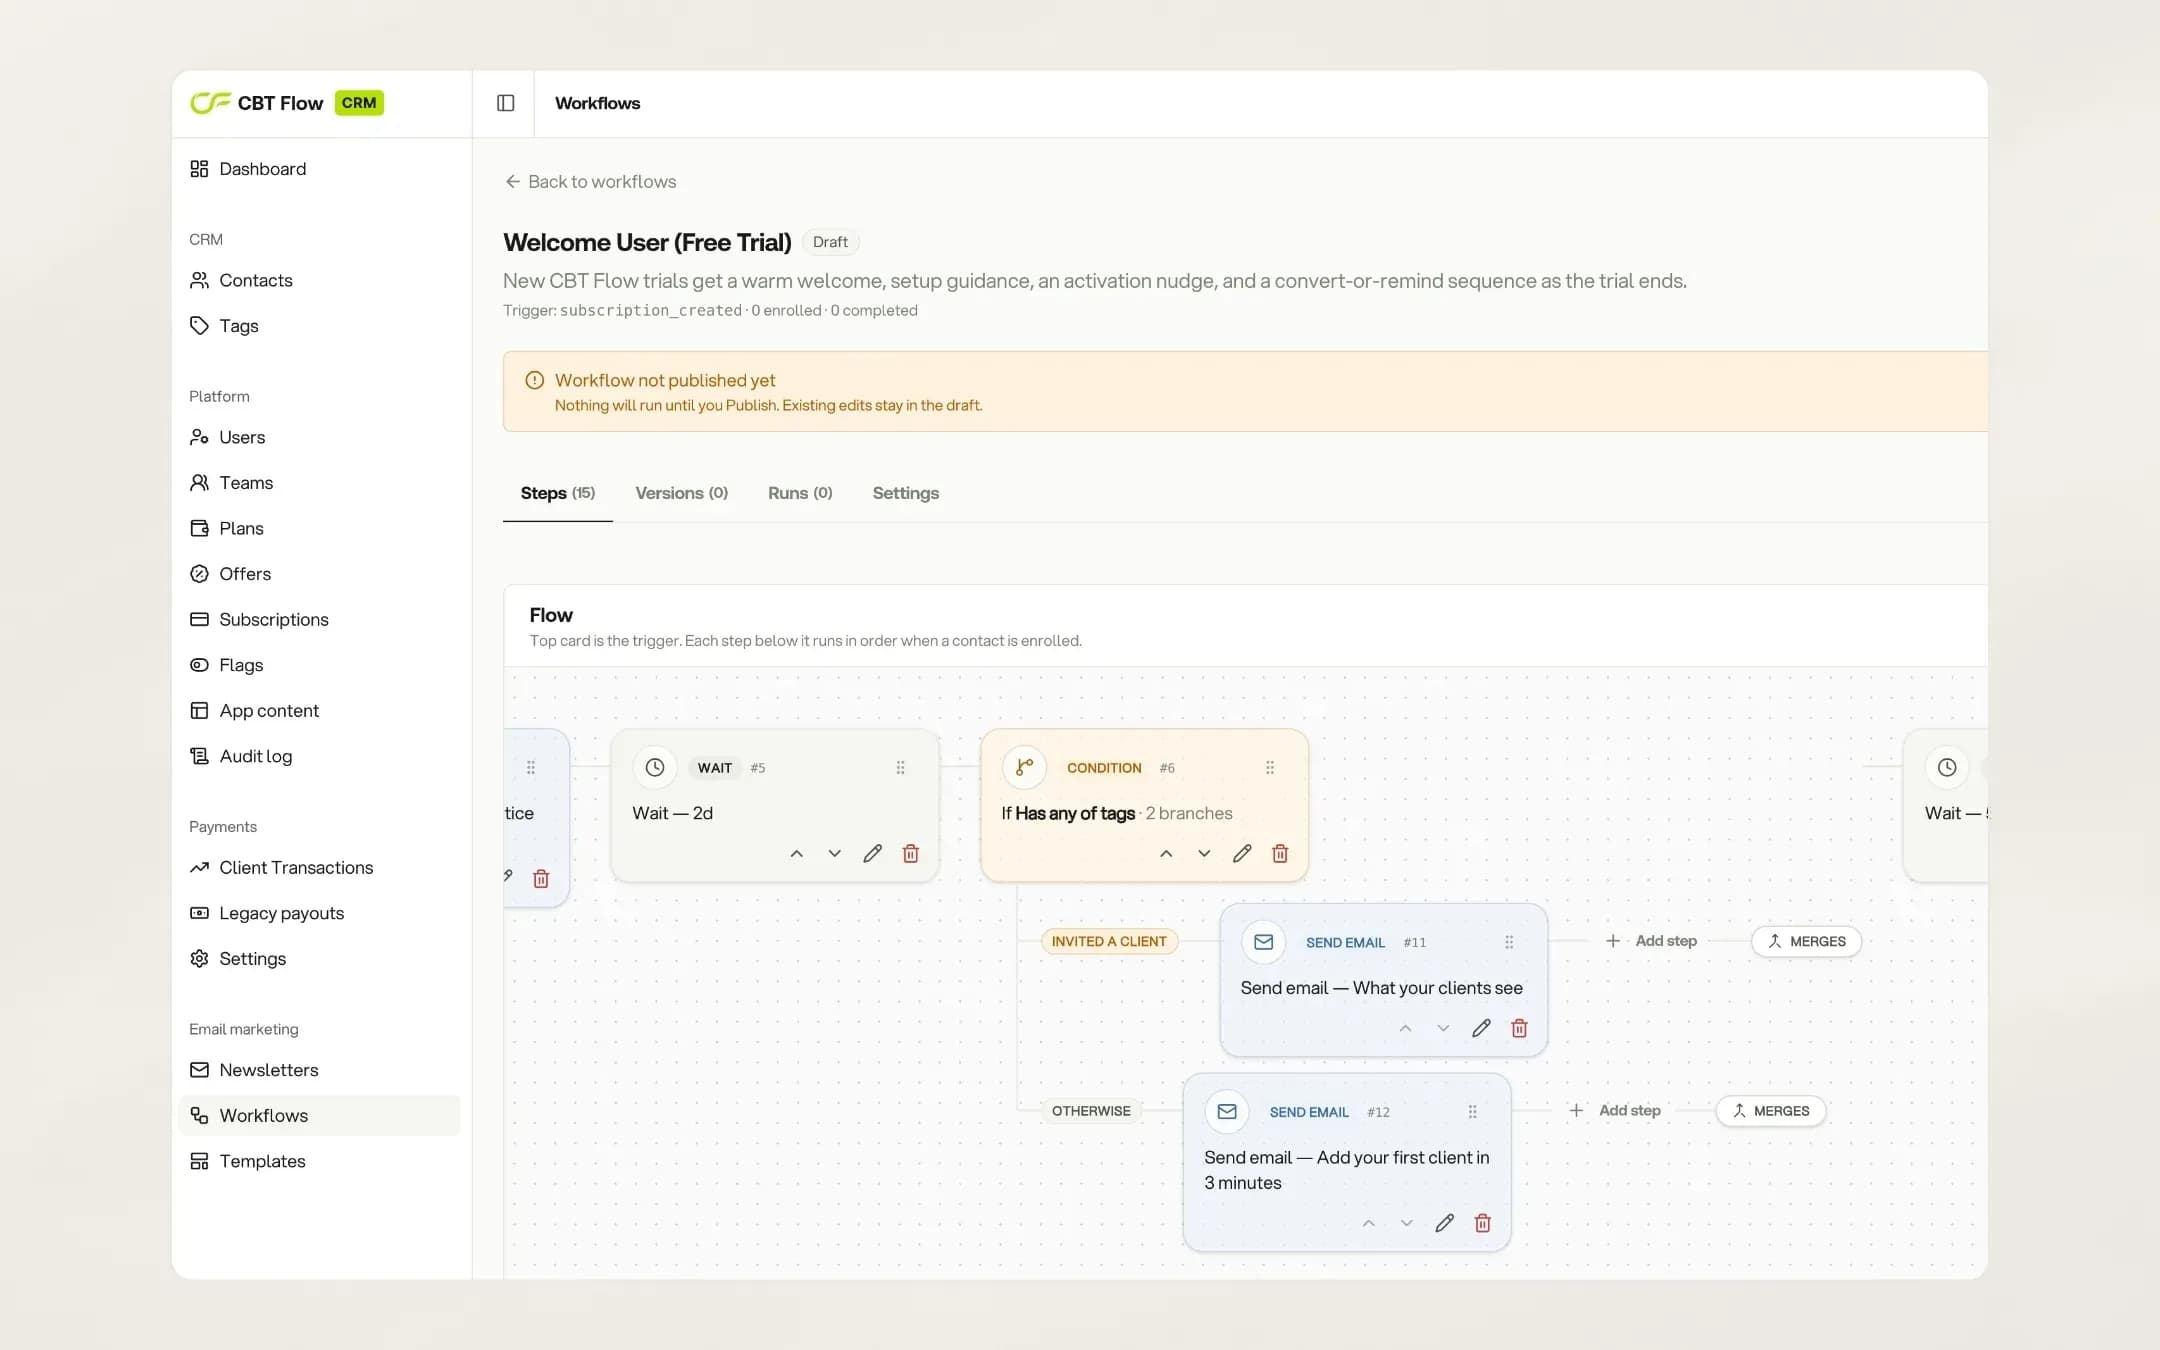Viewport: 2160px width, 1350px height.
Task: Click the mail icon on Send Email #11
Action: tap(1264, 942)
